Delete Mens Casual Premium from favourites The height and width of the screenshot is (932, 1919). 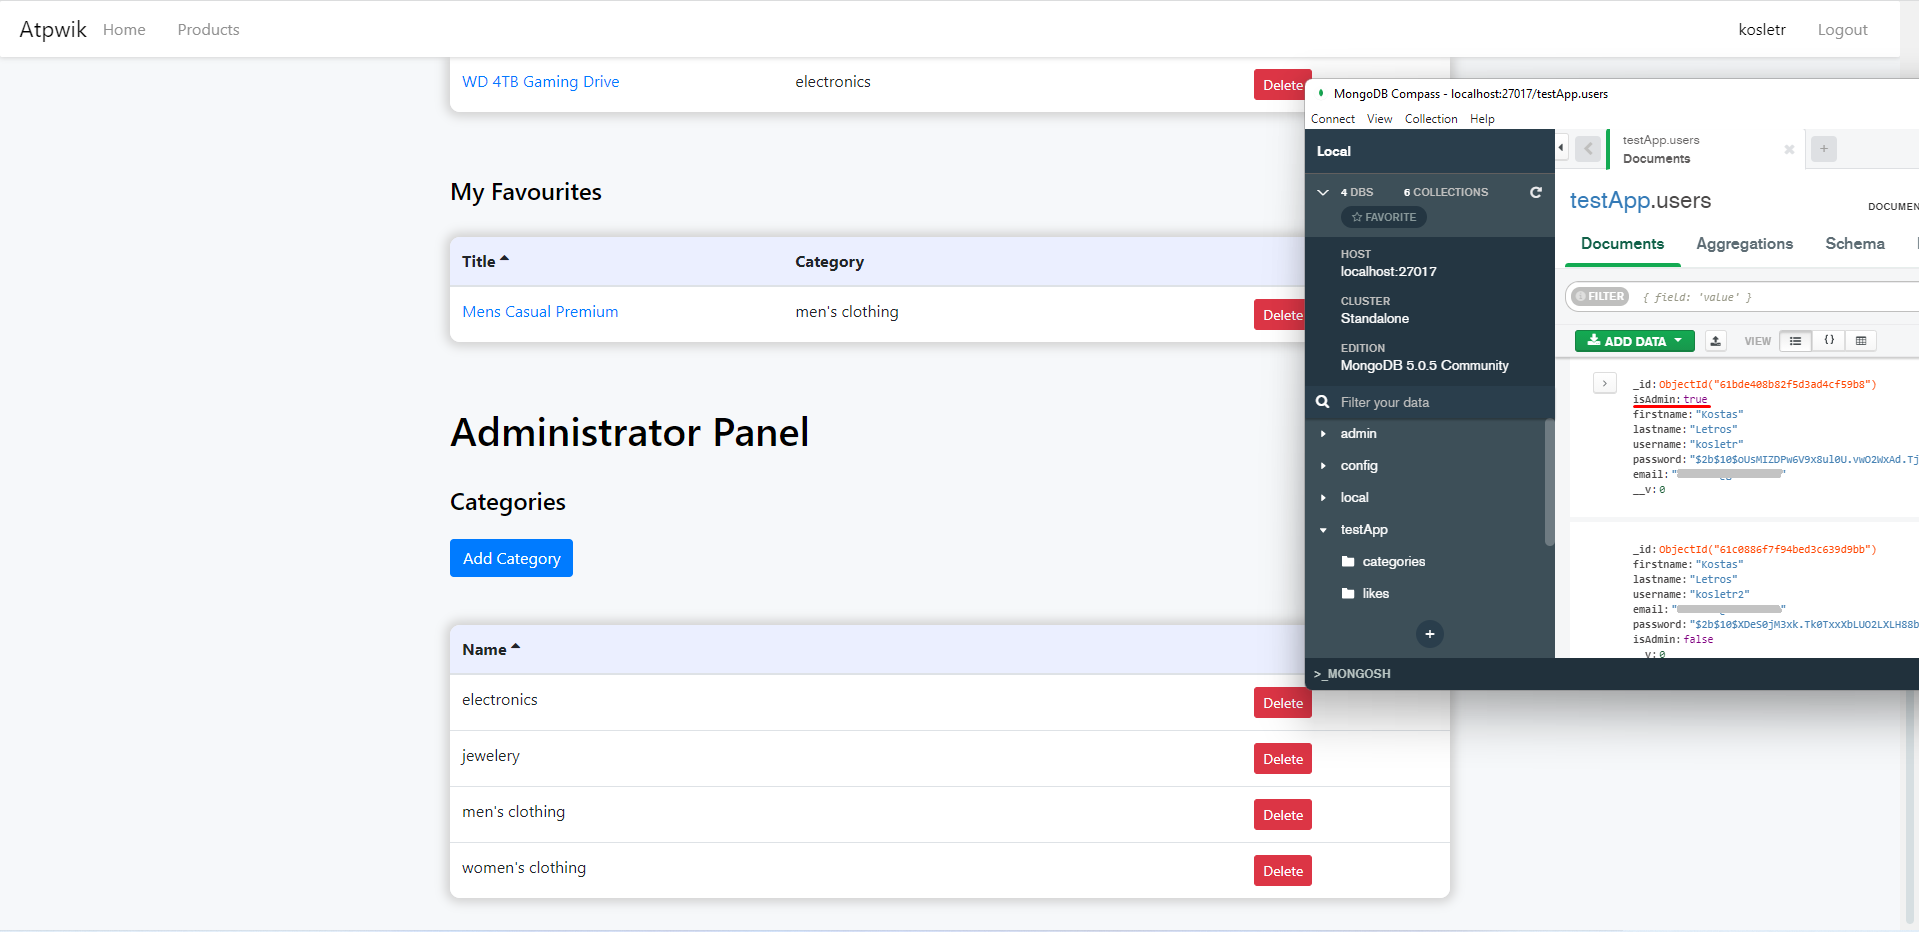point(1280,315)
